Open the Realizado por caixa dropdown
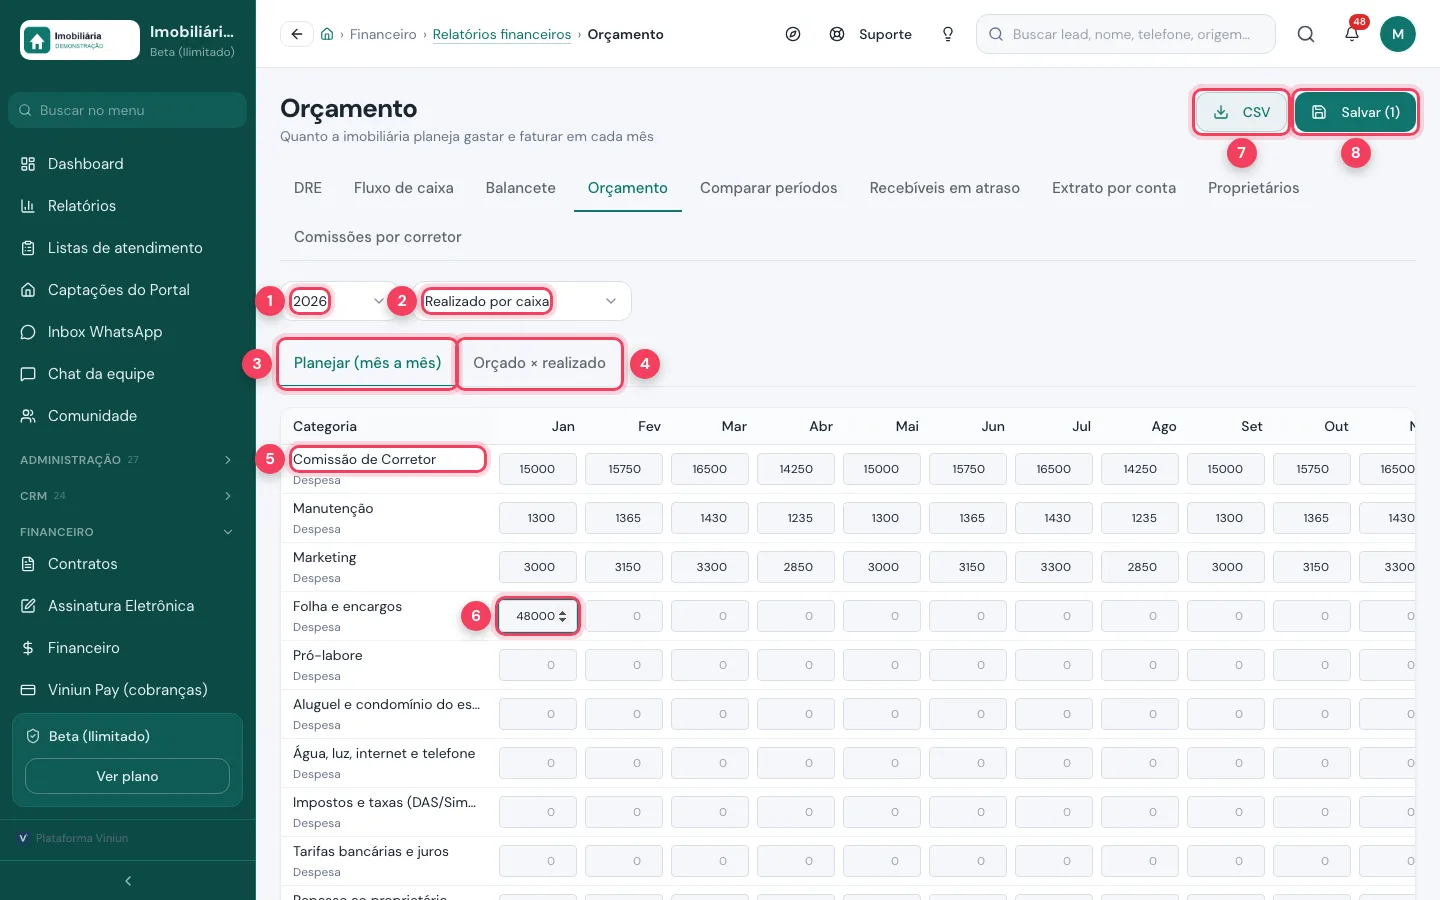Viewport: 1440px width, 900px height. [x=520, y=301]
